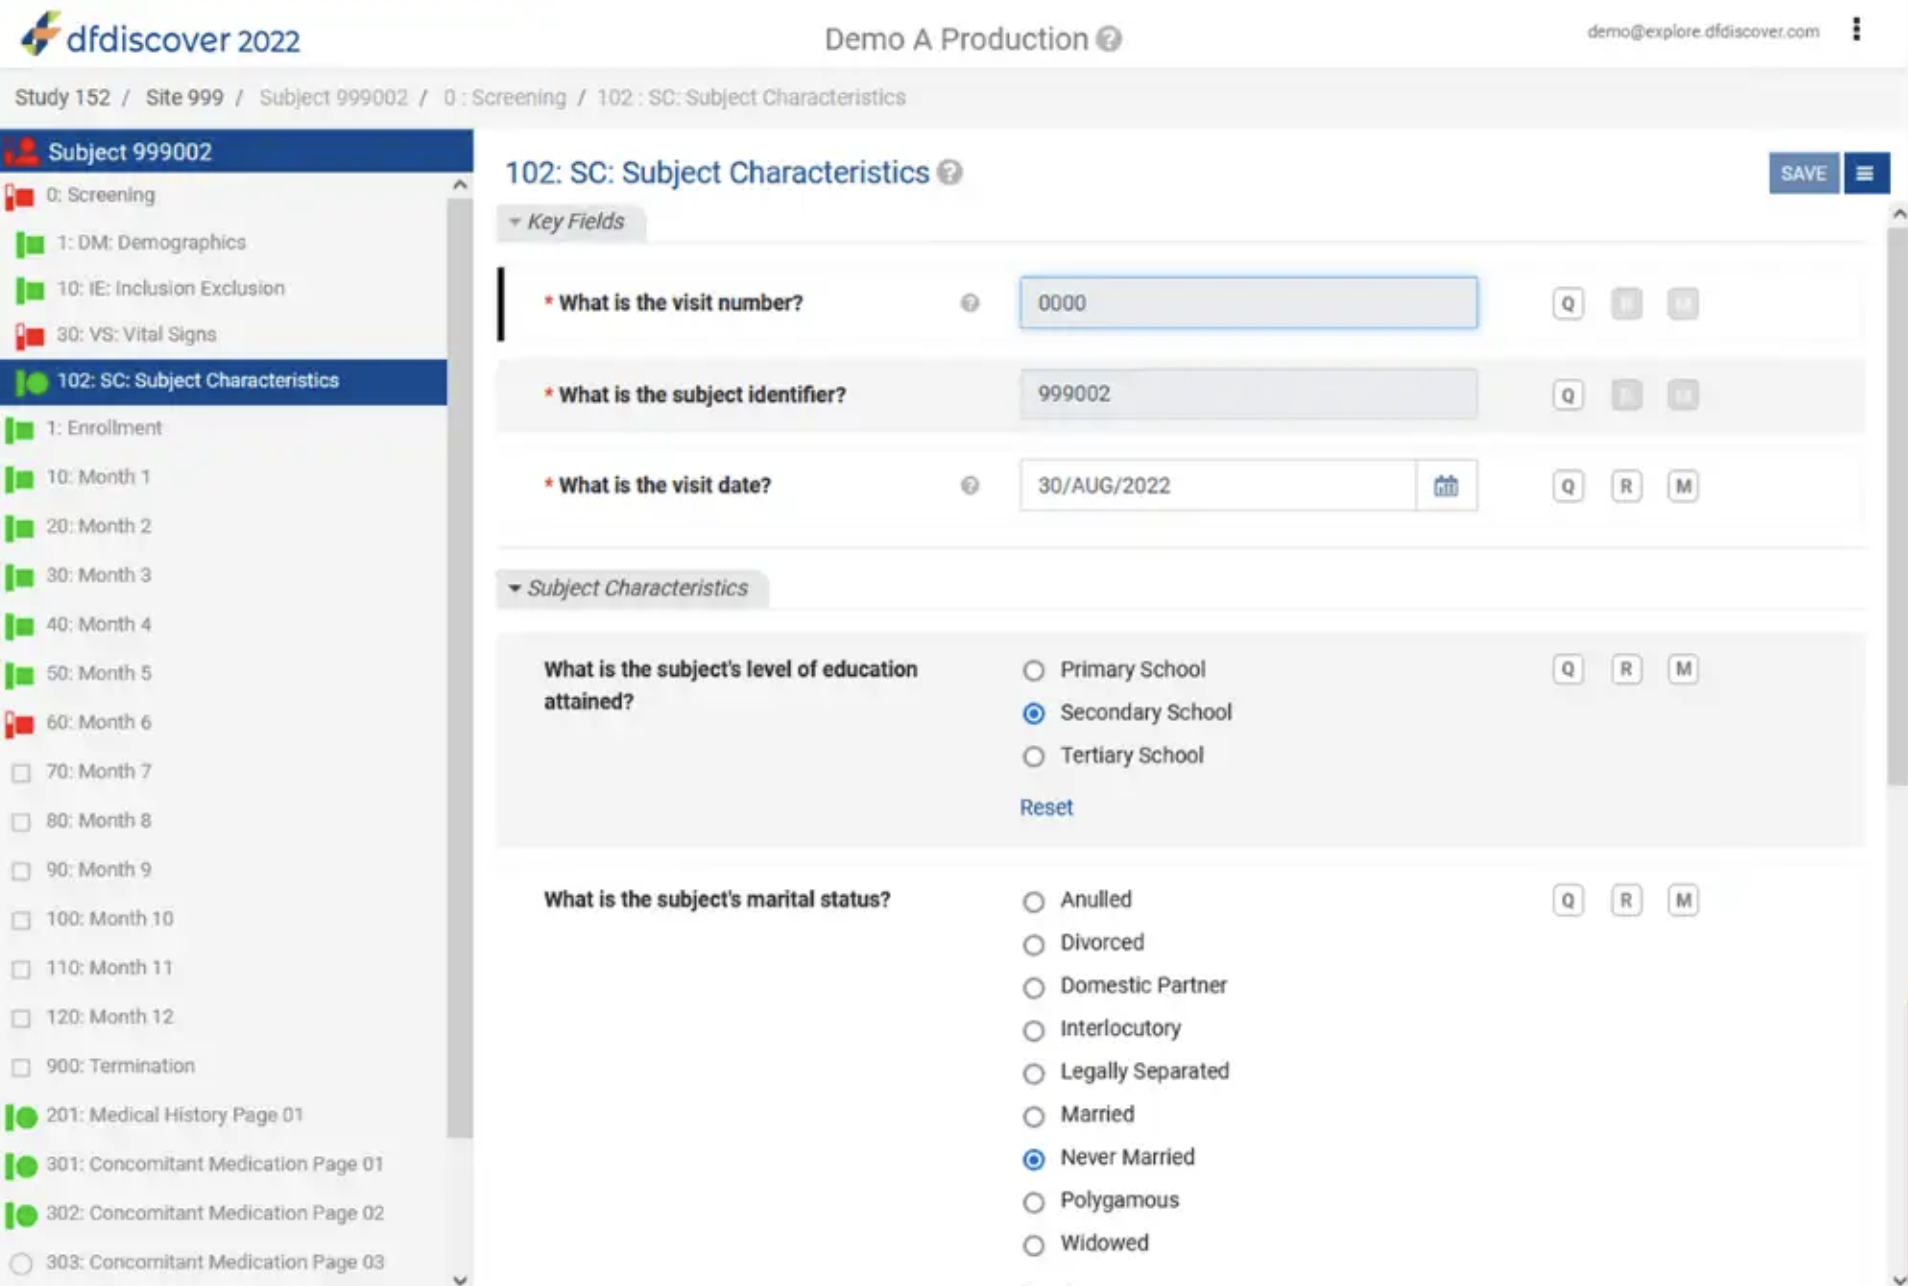Viewport: 1908px width, 1286px height.
Task: Collapse the Key Fields section
Action: pos(515,222)
